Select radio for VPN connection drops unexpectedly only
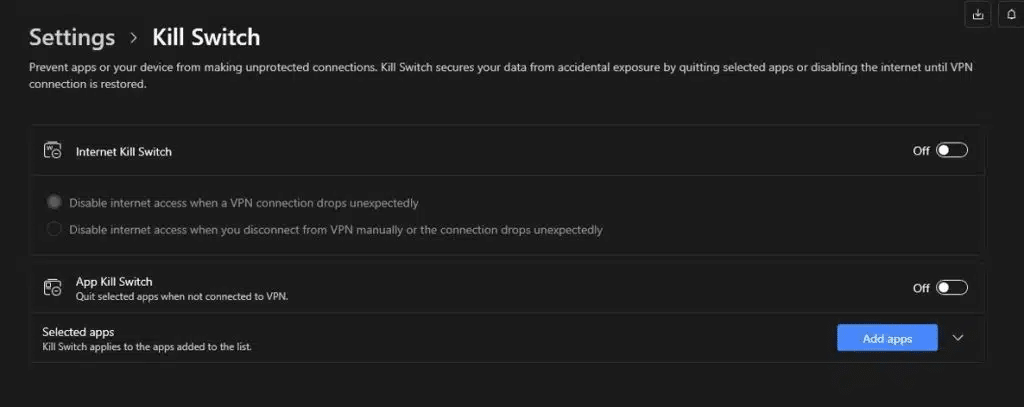 pos(54,203)
